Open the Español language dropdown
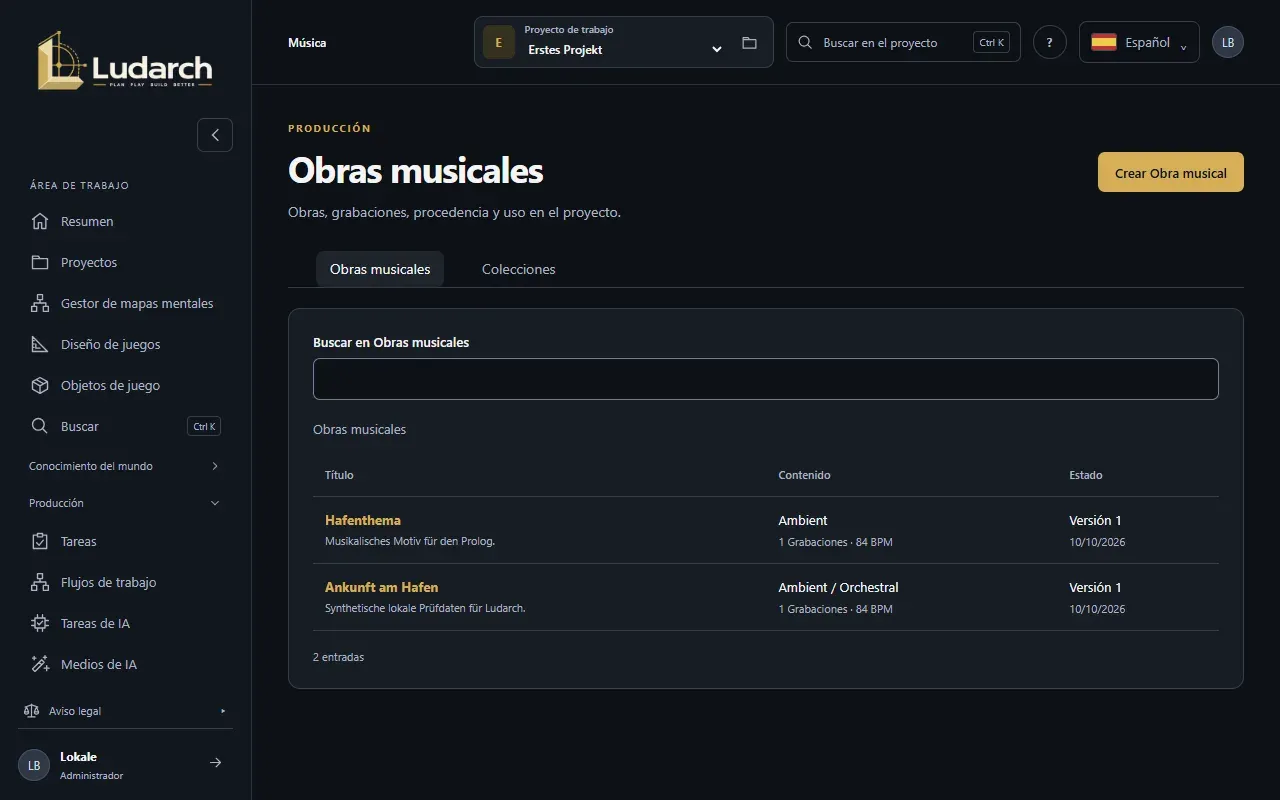This screenshot has width=1280, height=800. coord(1139,42)
